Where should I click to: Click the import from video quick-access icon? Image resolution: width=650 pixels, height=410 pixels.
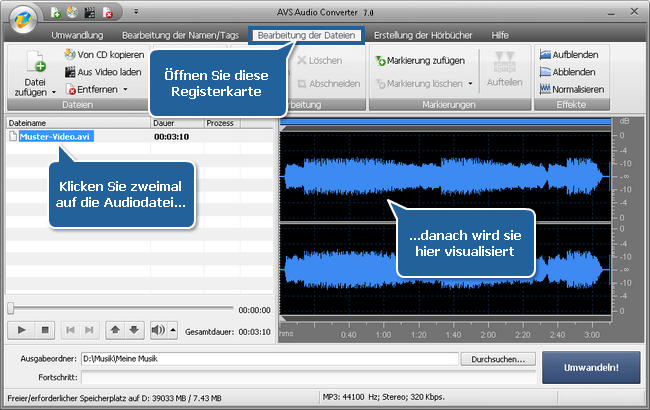90,12
